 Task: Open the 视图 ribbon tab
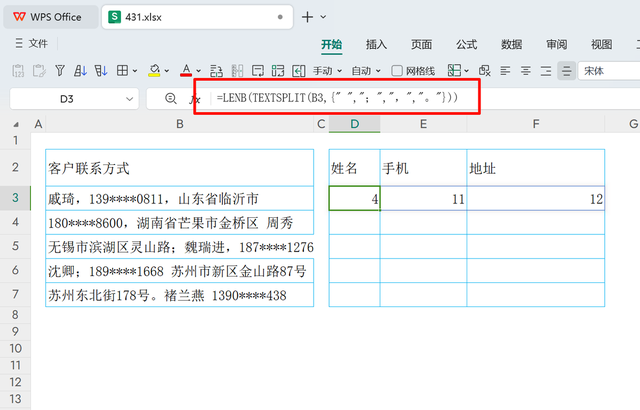[602, 44]
